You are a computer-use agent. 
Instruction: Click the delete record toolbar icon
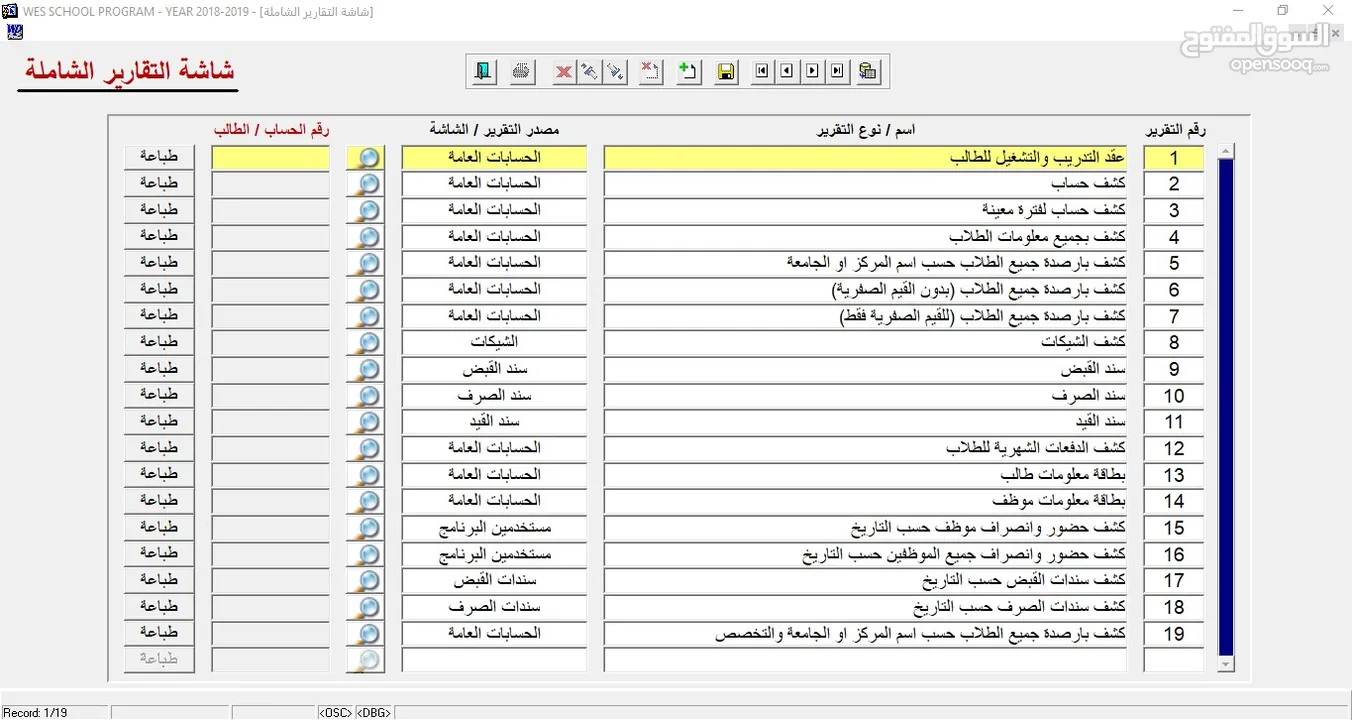[x=651, y=71]
